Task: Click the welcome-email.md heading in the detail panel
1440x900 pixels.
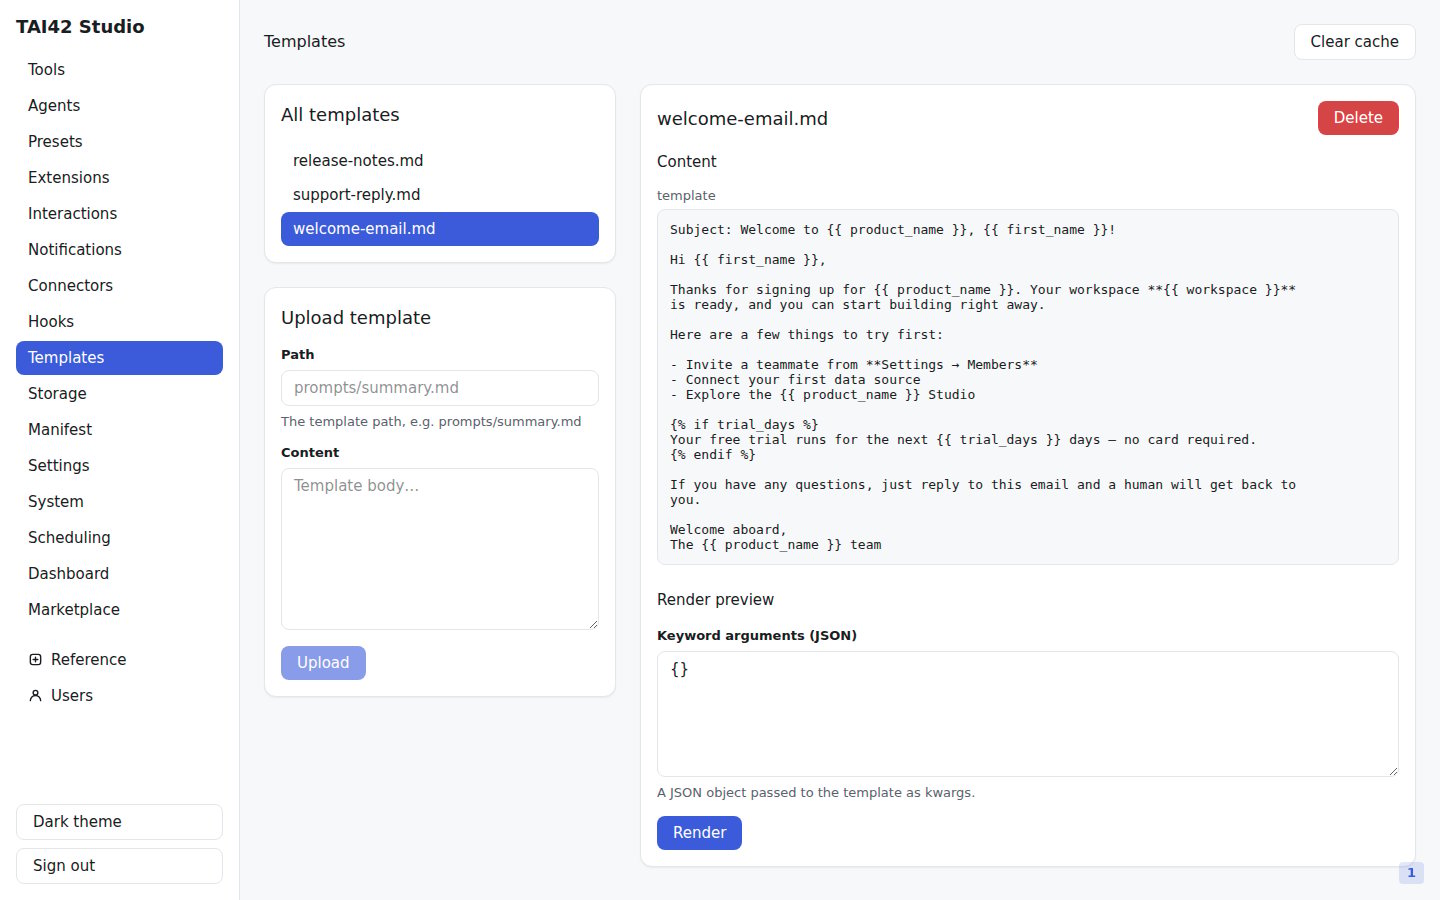Action: coord(742,119)
